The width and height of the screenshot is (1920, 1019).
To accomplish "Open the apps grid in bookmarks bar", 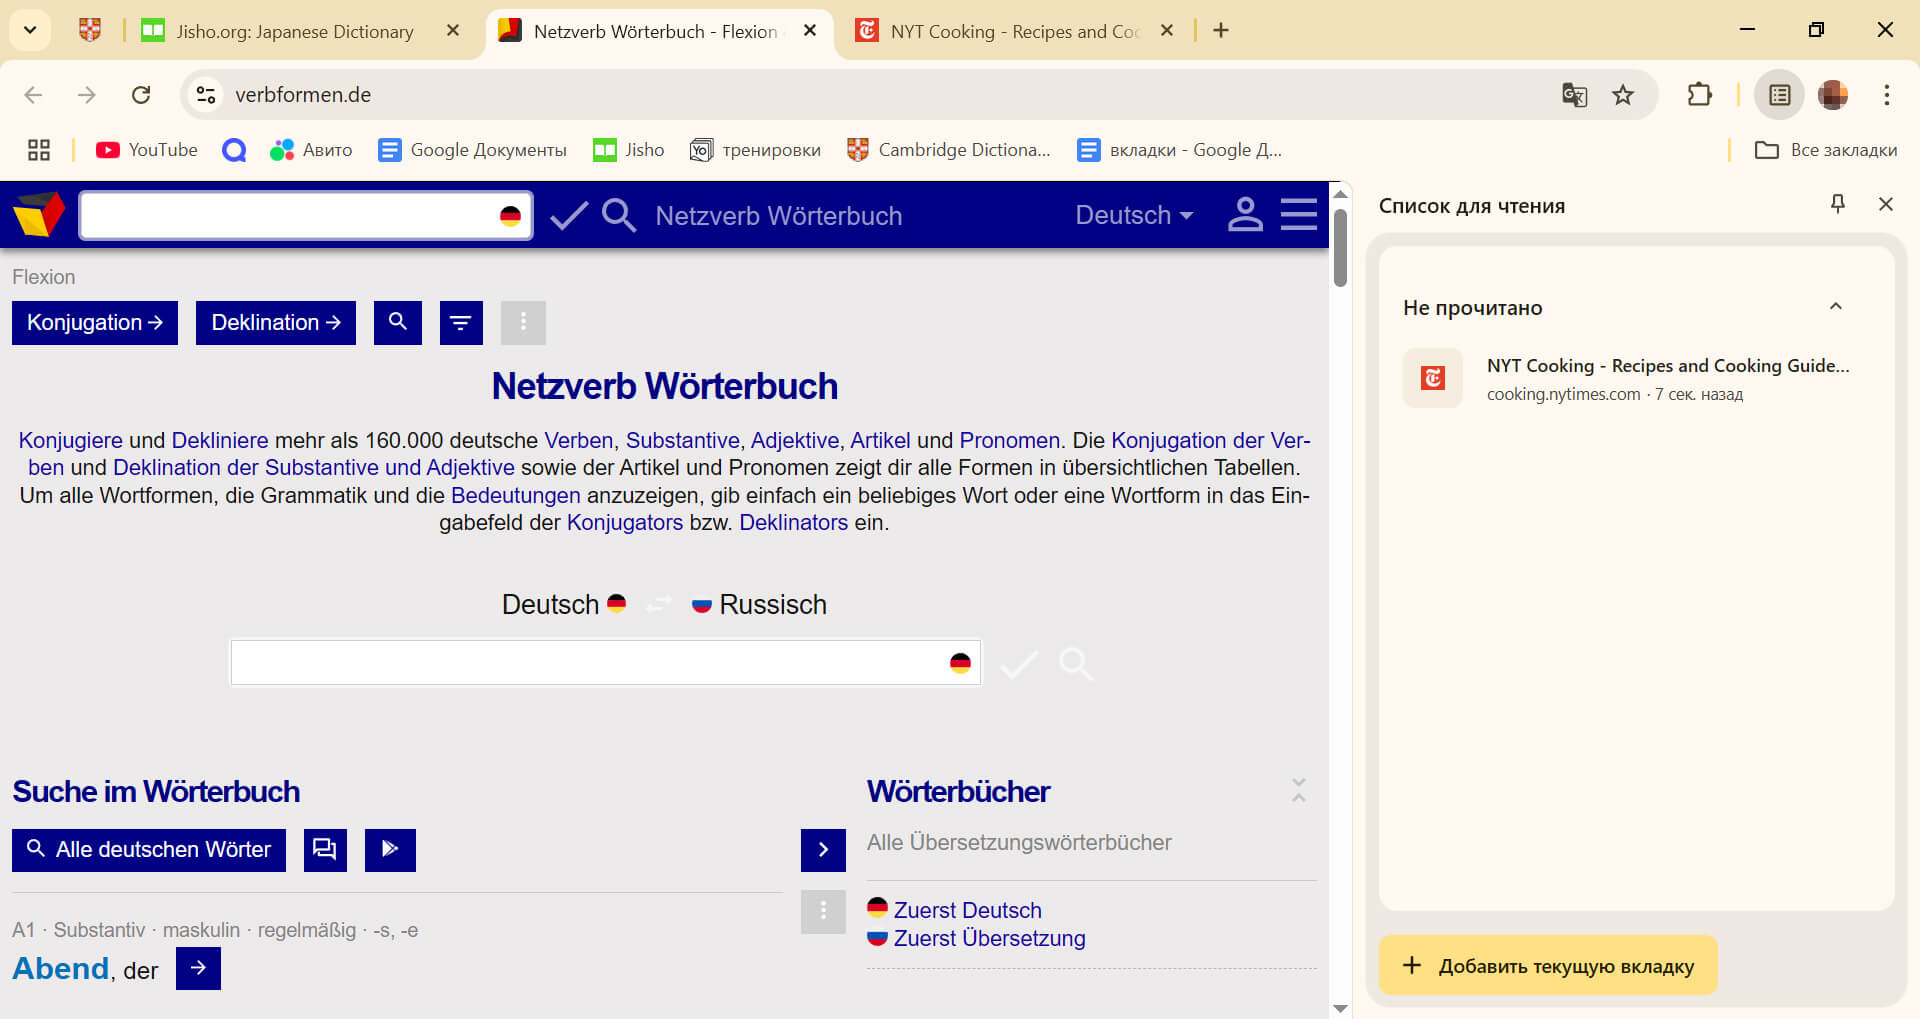I will pyautogui.click(x=39, y=150).
